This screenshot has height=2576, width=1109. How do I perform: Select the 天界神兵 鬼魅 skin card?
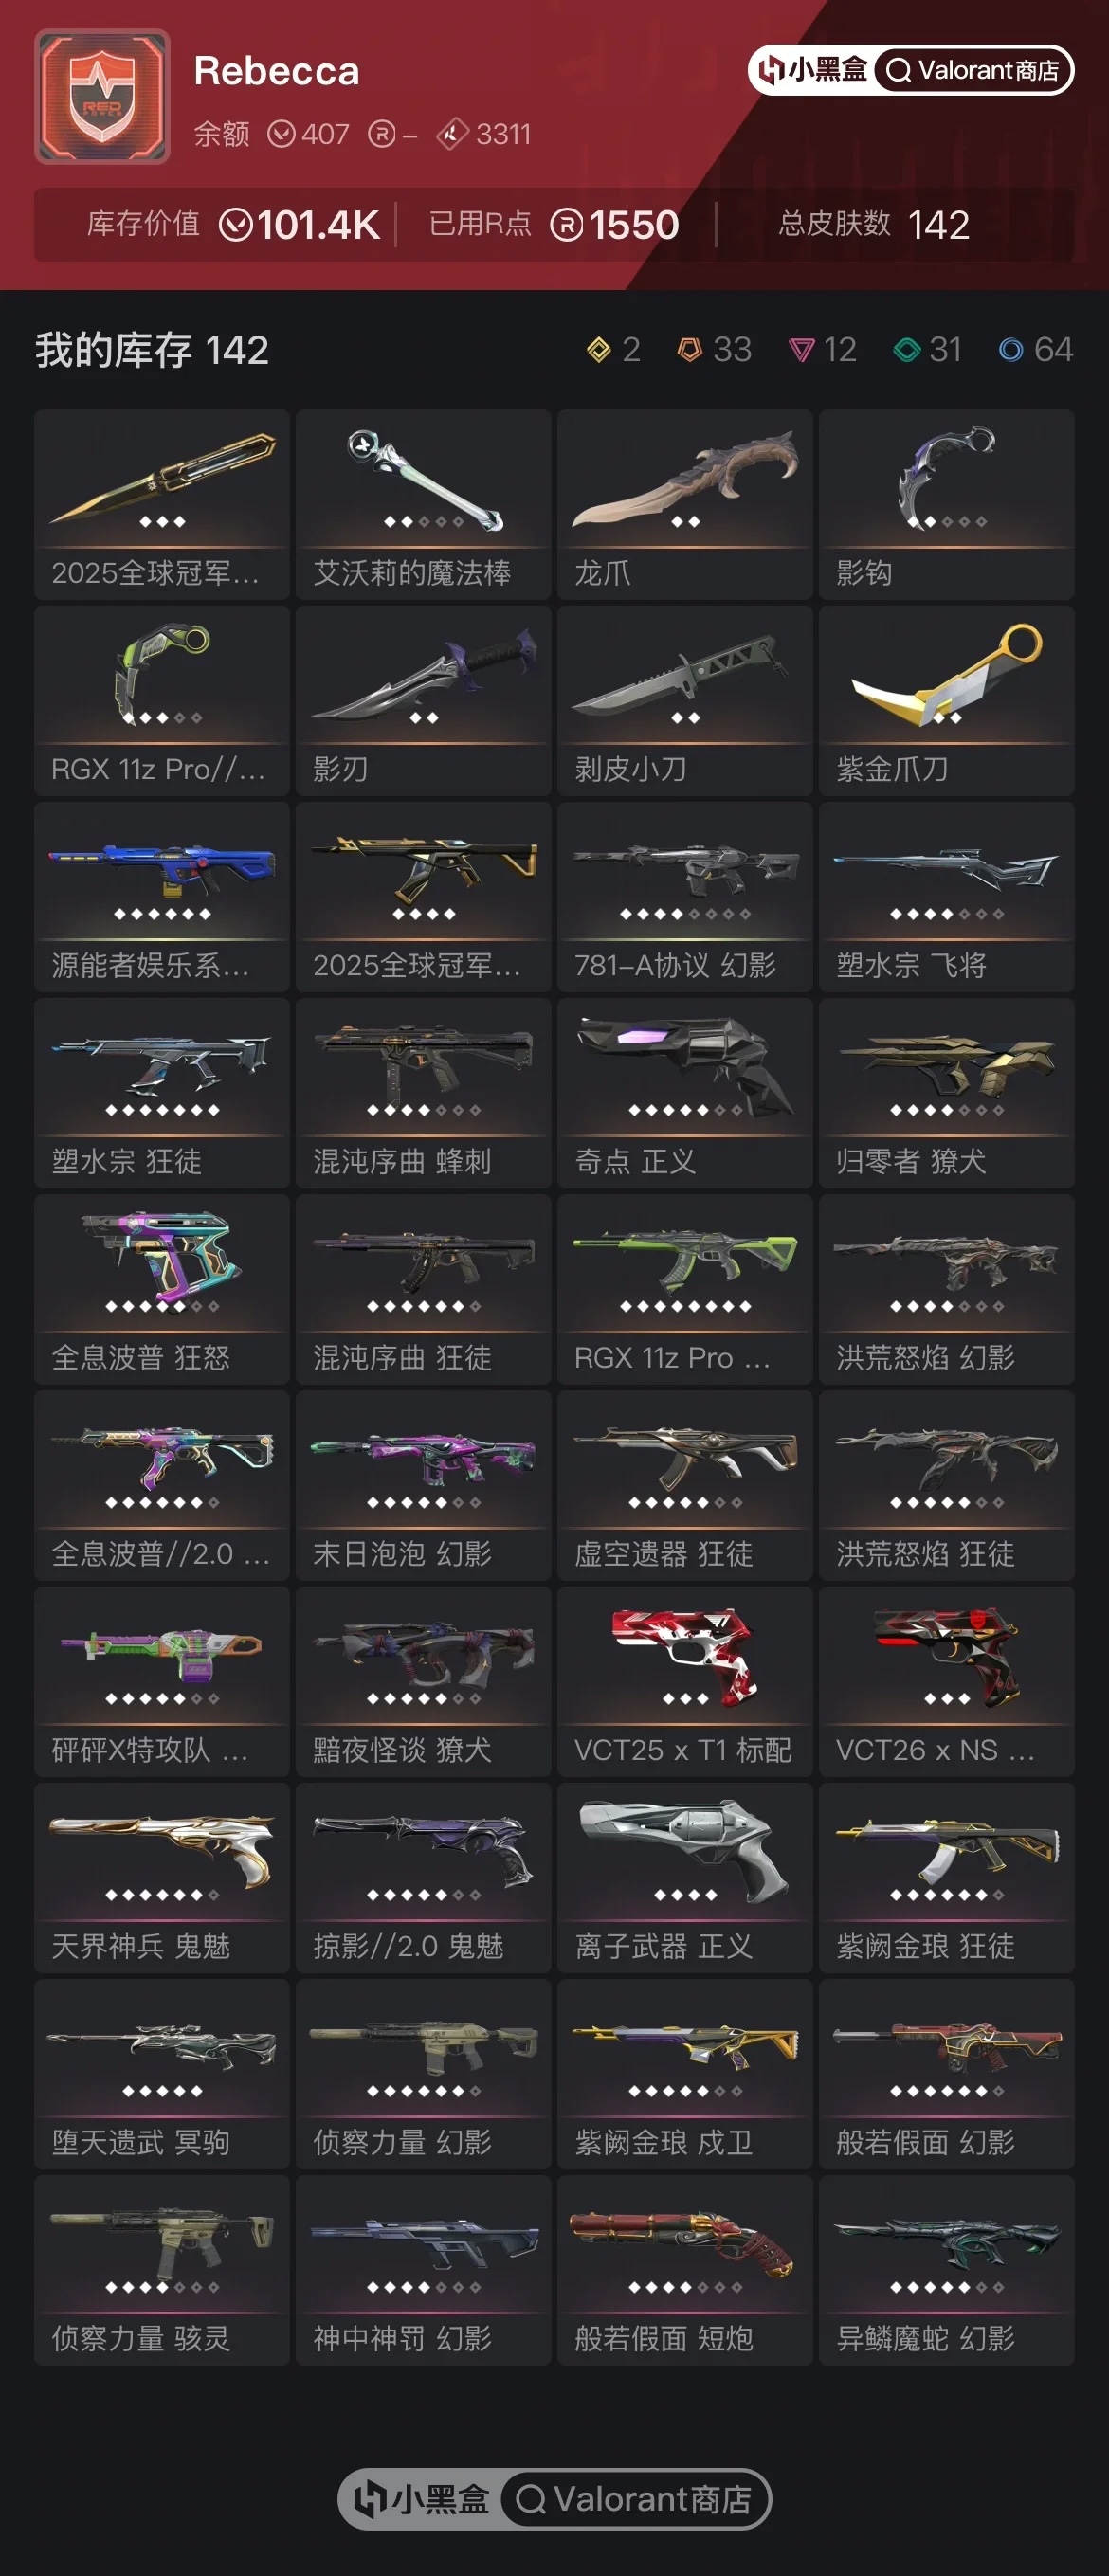coord(162,1877)
